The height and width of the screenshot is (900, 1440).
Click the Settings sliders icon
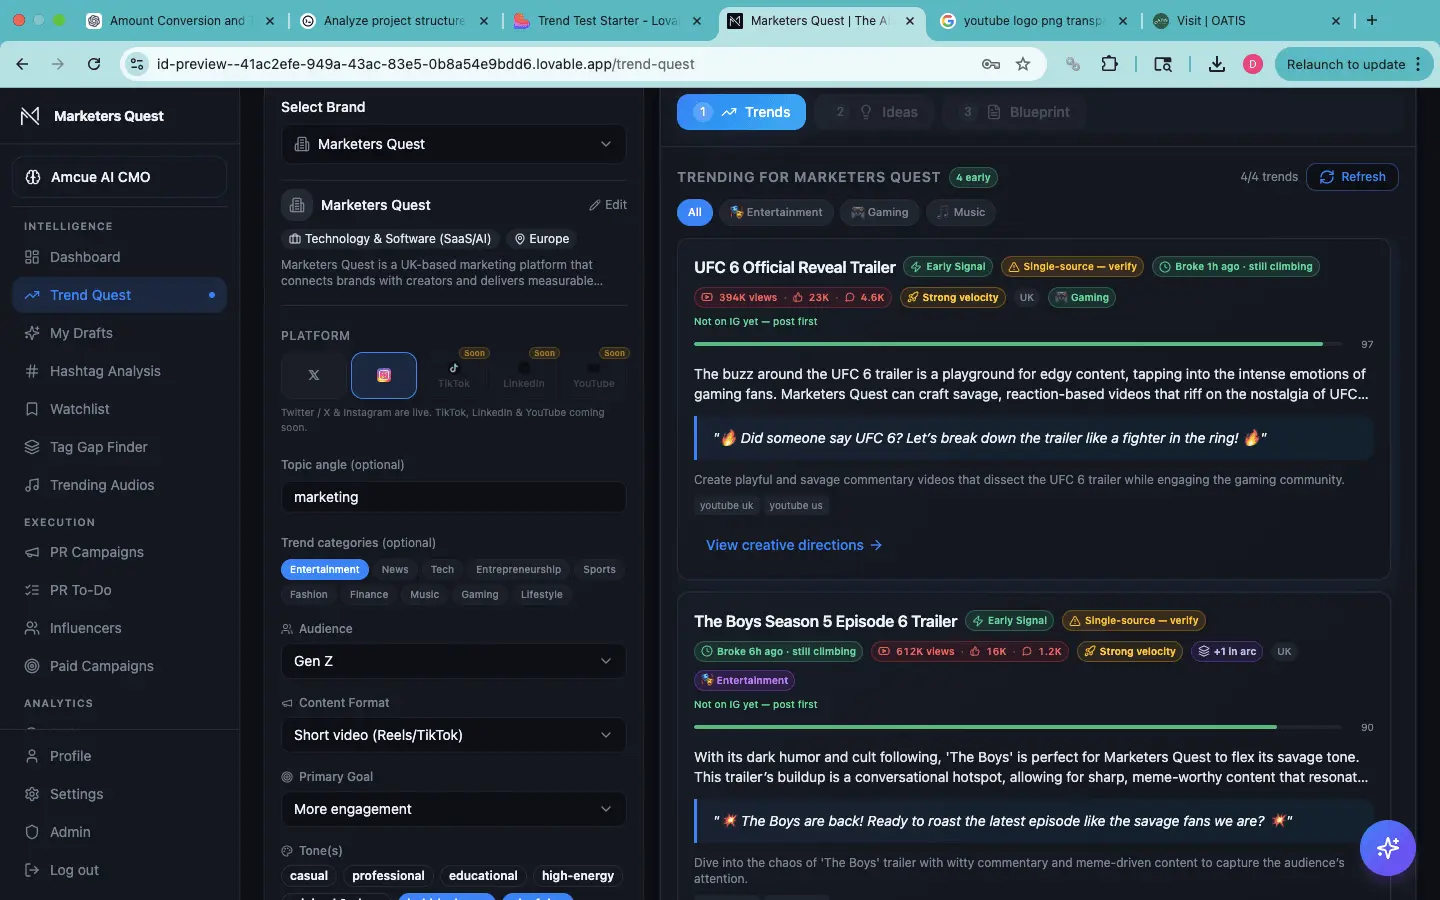(32, 794)
